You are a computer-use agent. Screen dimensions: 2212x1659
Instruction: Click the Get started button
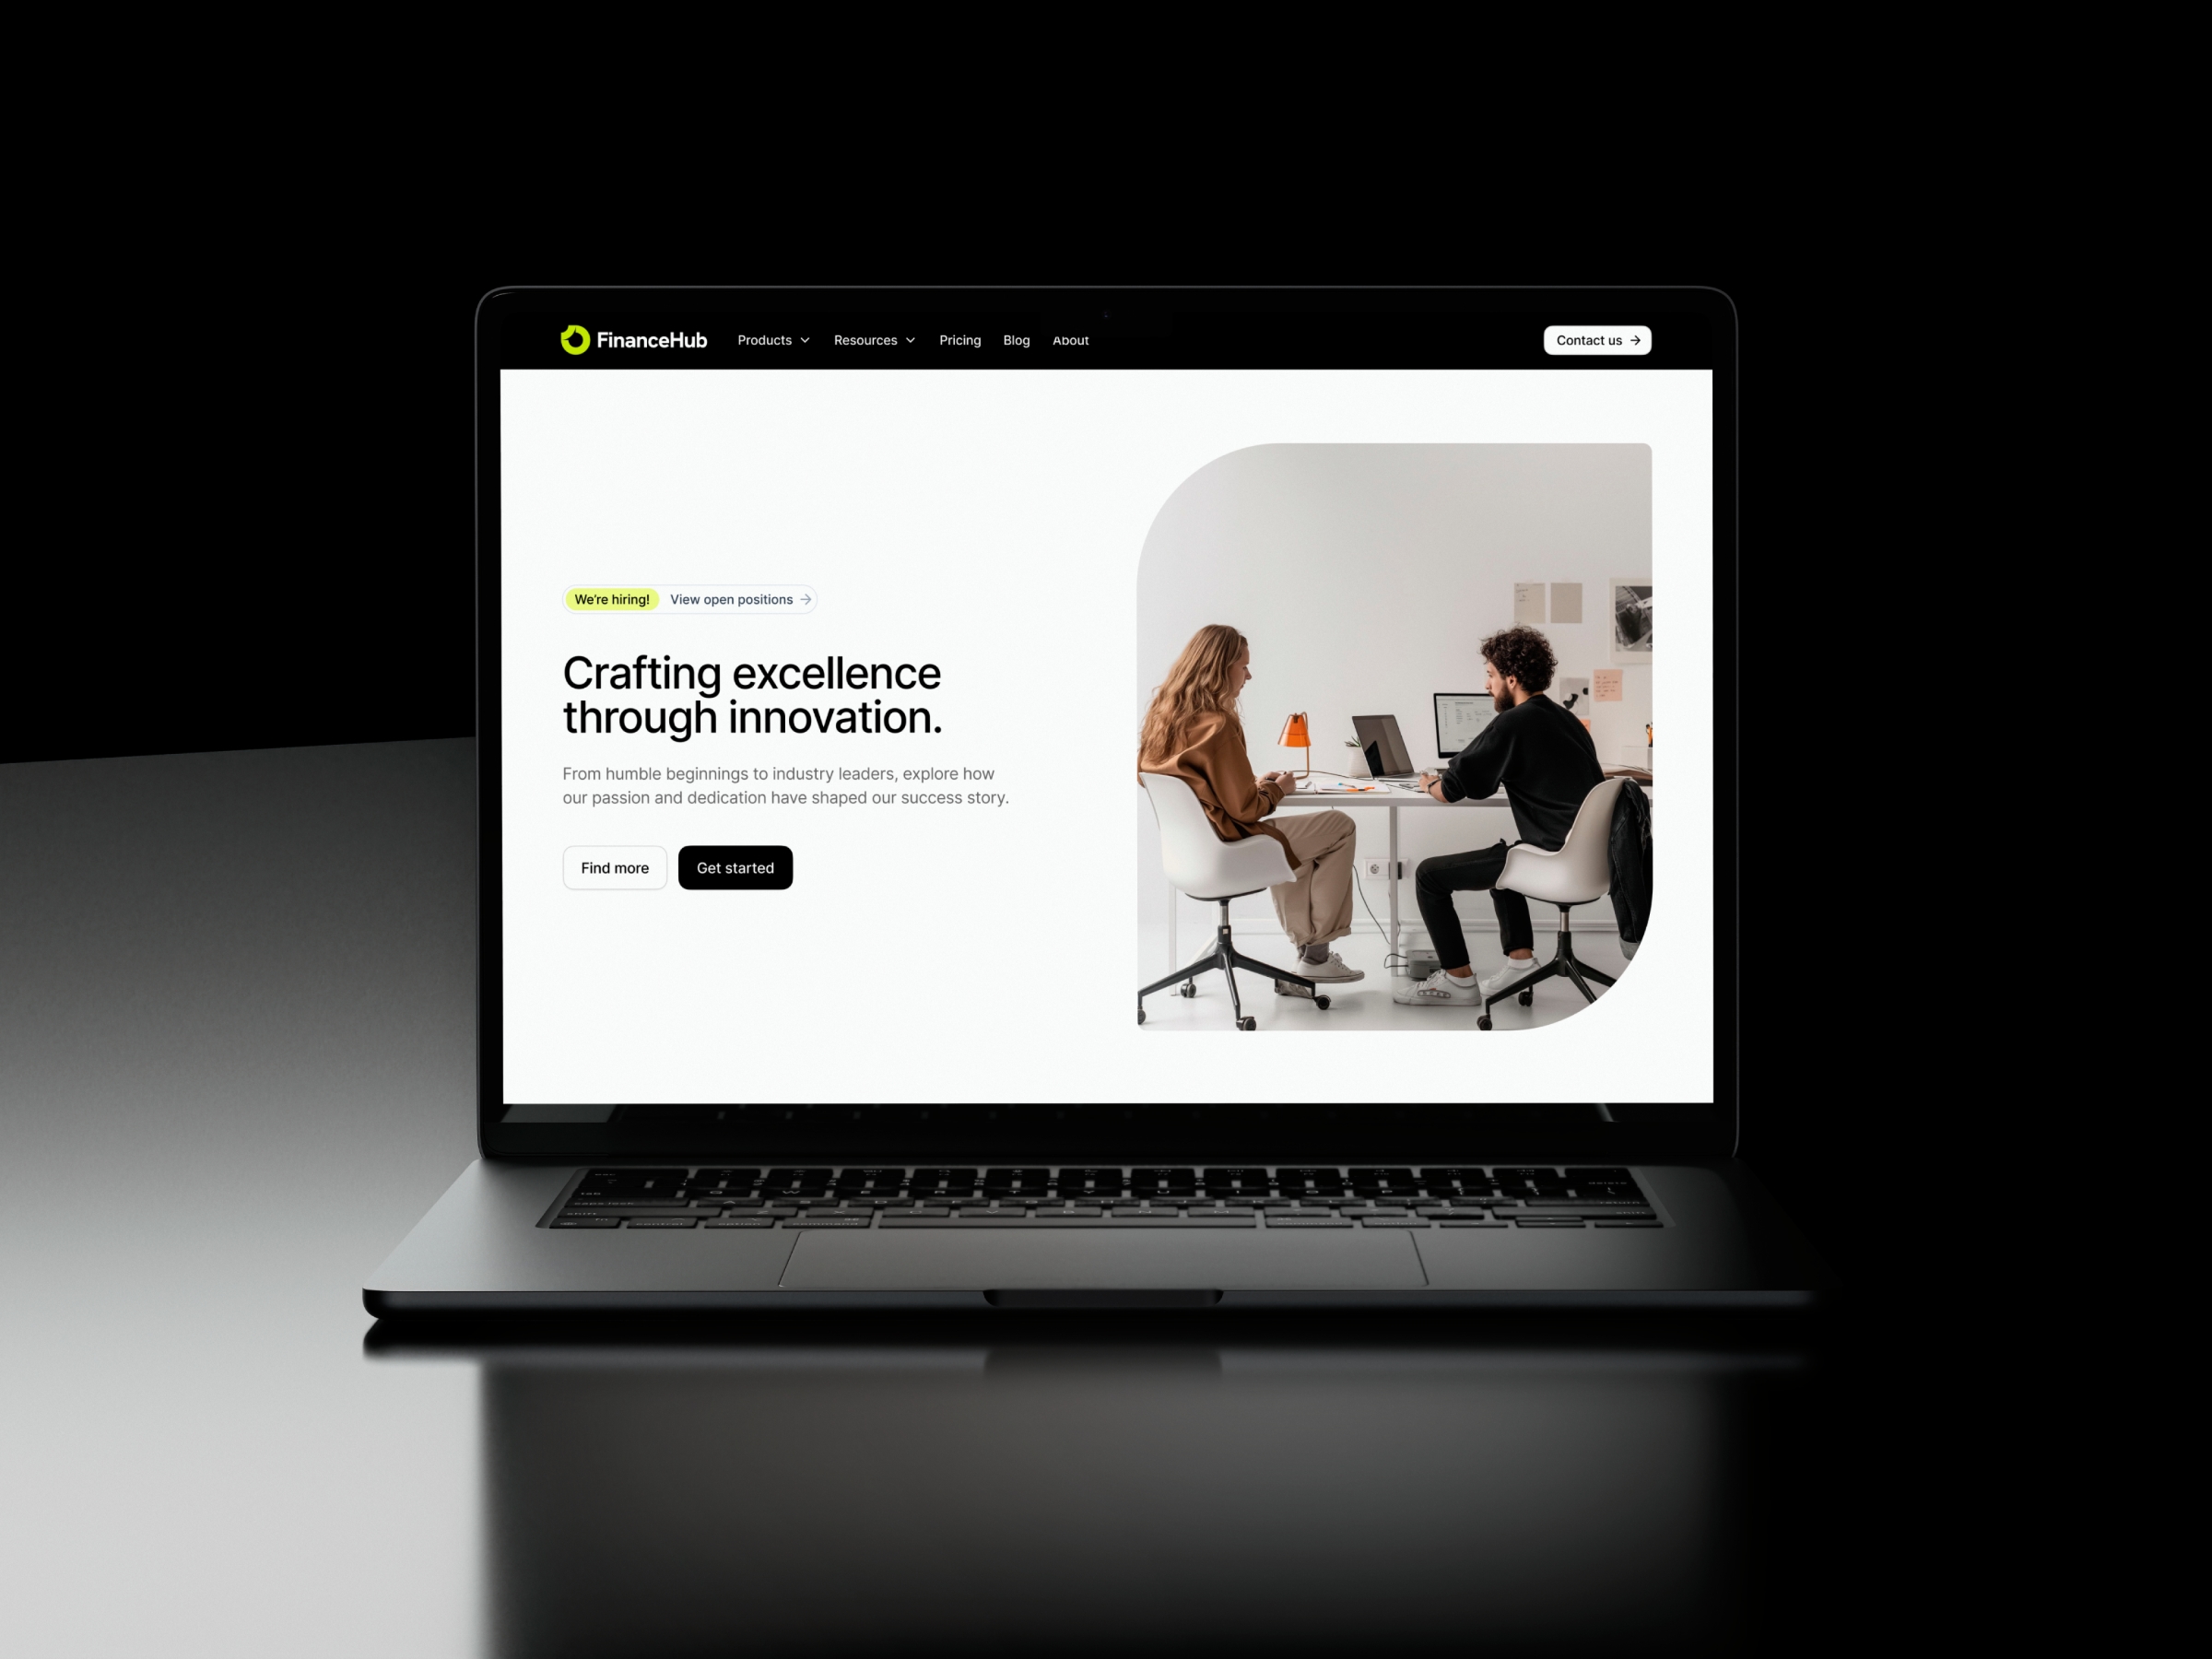coord(735,866)
